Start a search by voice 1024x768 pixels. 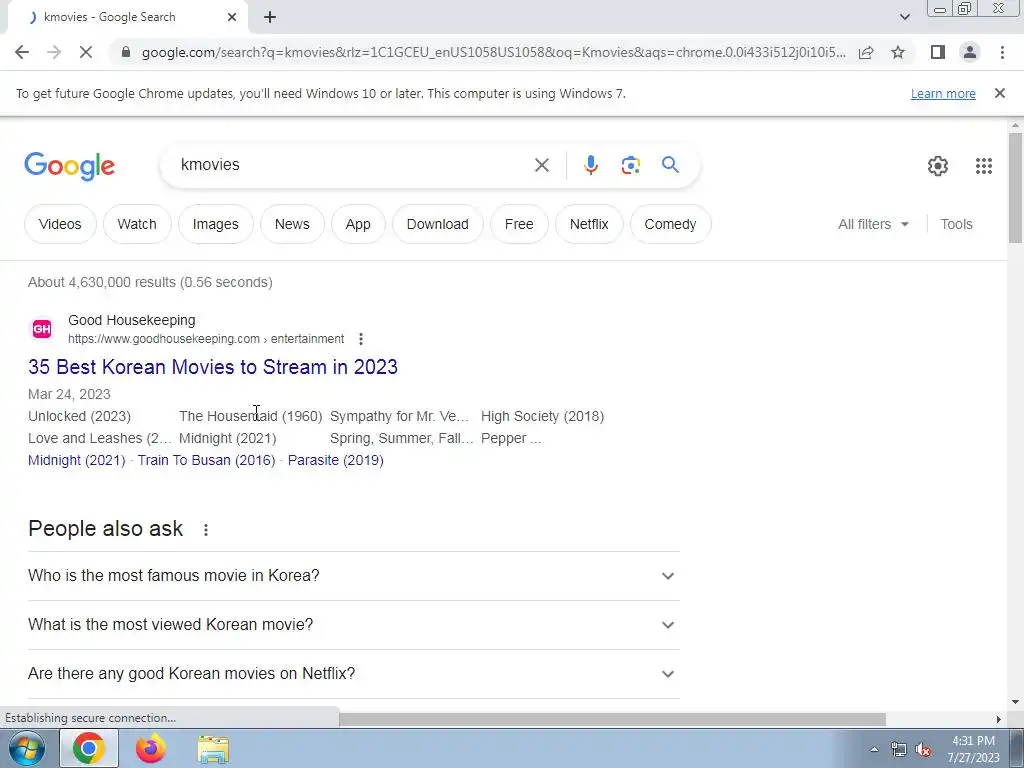(590, 165)
